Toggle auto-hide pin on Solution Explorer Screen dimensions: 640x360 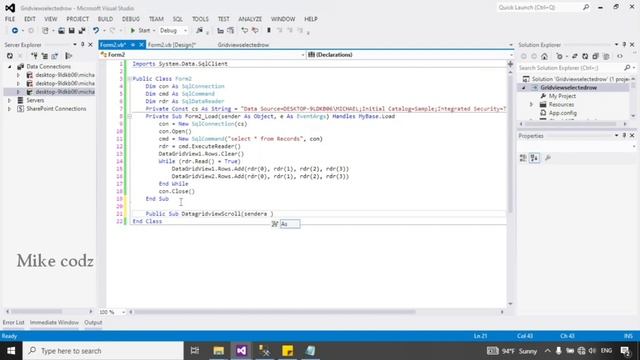click(x=624, y=45)
